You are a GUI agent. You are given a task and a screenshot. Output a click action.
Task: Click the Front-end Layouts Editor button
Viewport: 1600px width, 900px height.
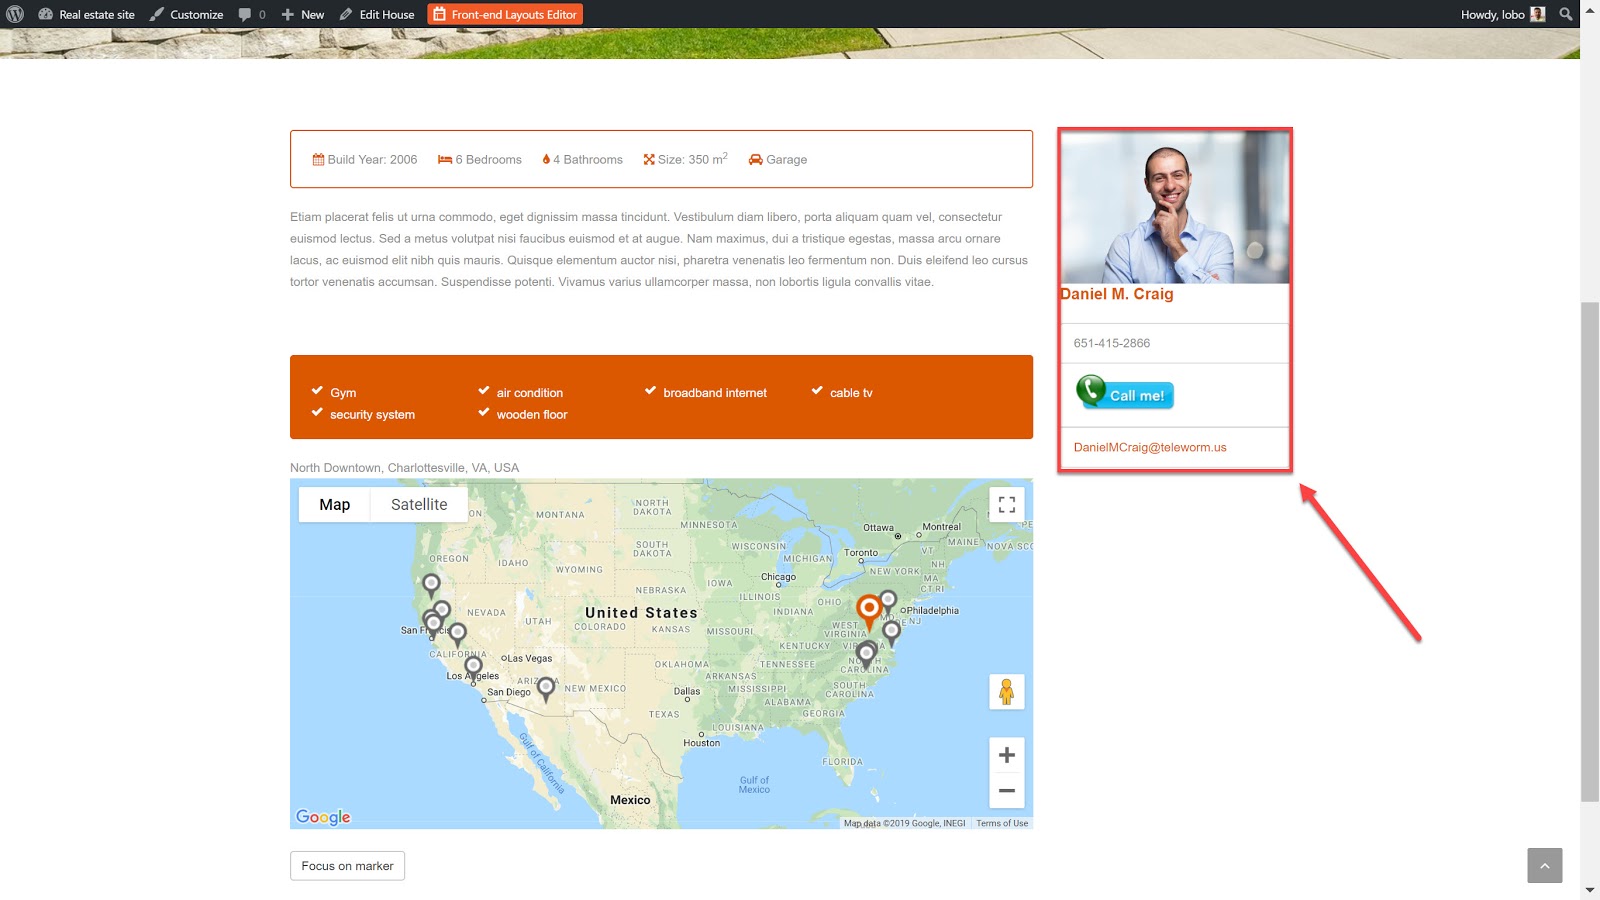(505, 14)
